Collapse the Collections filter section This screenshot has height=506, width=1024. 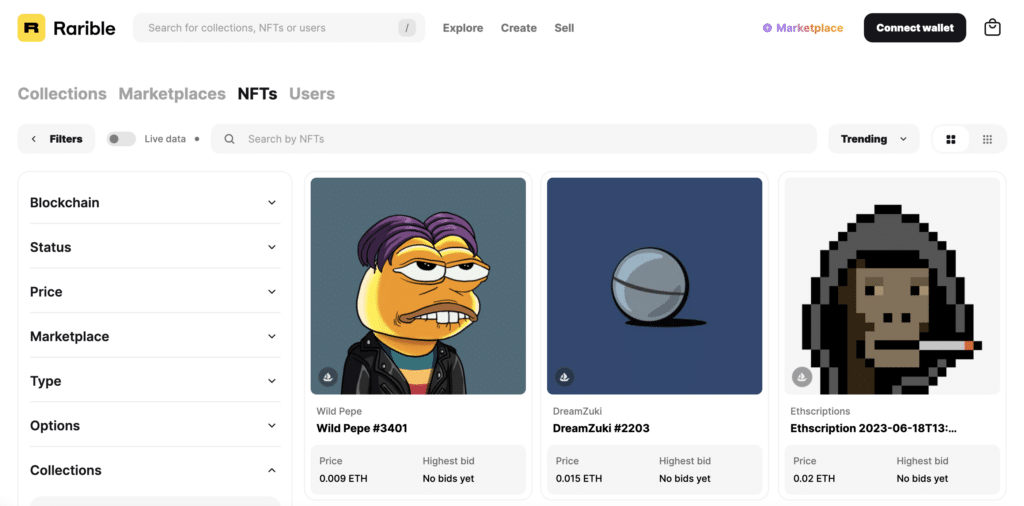click(154, 470)
